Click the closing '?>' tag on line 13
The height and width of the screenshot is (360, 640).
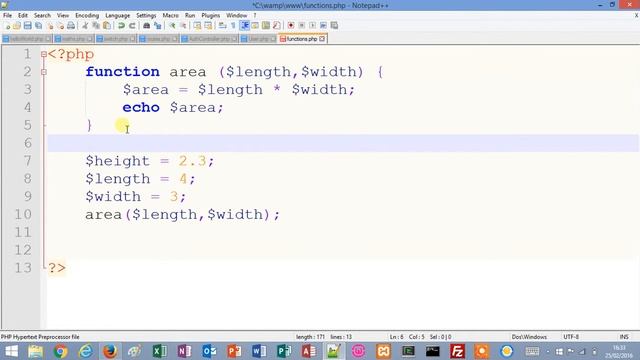pyautogui.click(x=57, y=268)
